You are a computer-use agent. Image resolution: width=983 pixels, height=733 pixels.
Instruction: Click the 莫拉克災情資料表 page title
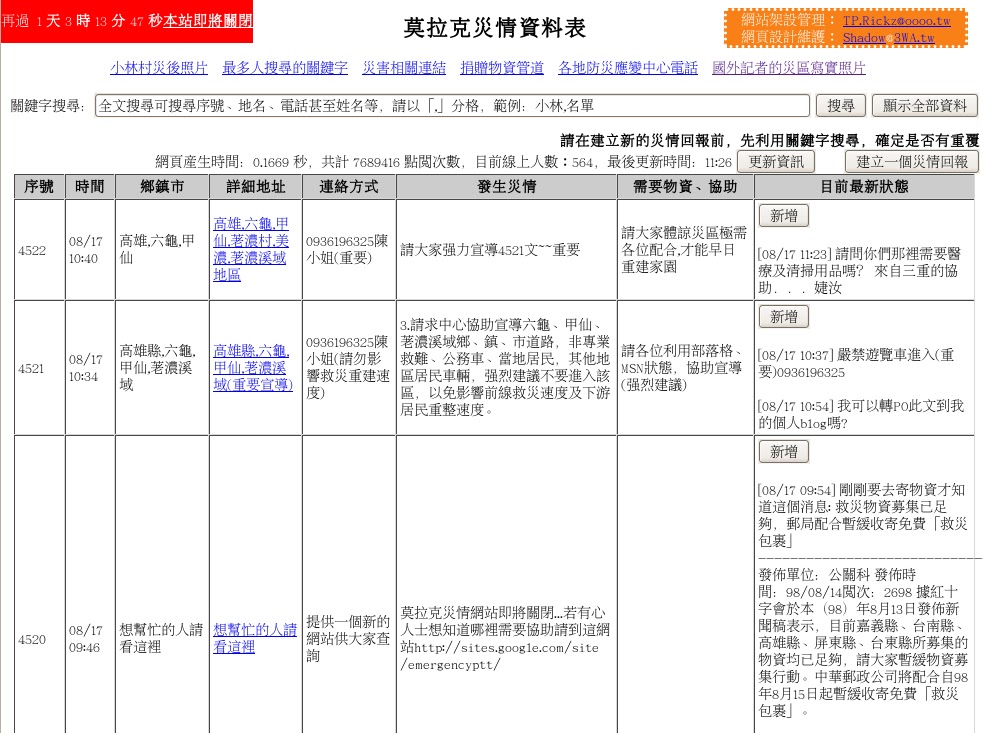pyautogui.click(x=495, y=28)
